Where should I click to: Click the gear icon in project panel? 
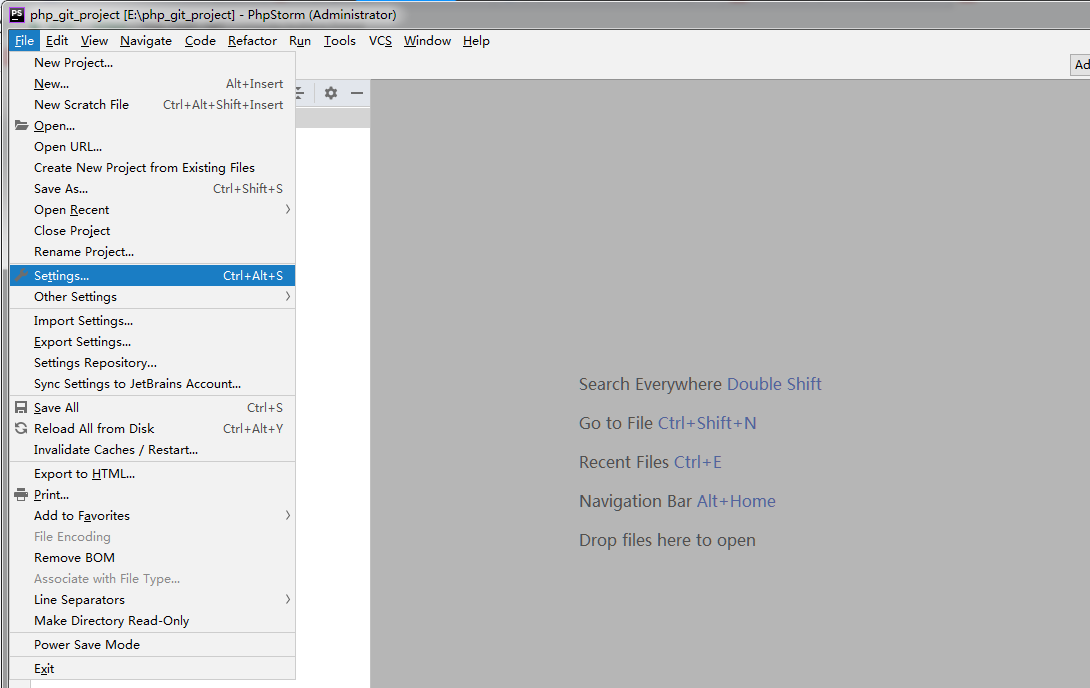coord(331,92)
